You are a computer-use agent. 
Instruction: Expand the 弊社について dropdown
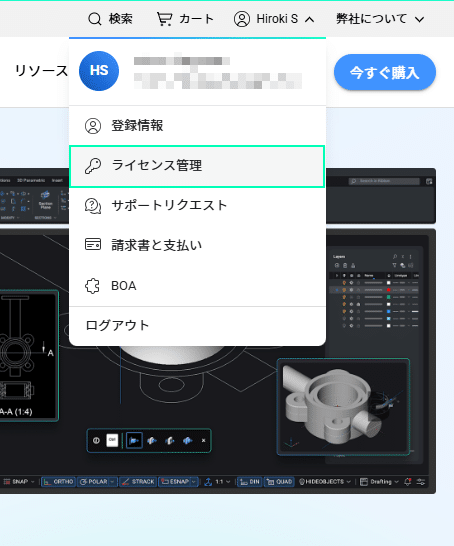[x=380, y=19]
